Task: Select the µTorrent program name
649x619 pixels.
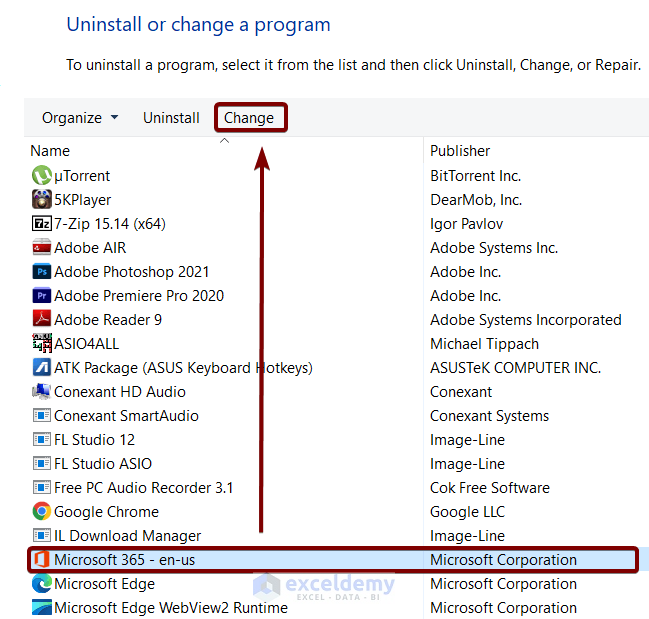Action: click(82, 176)
